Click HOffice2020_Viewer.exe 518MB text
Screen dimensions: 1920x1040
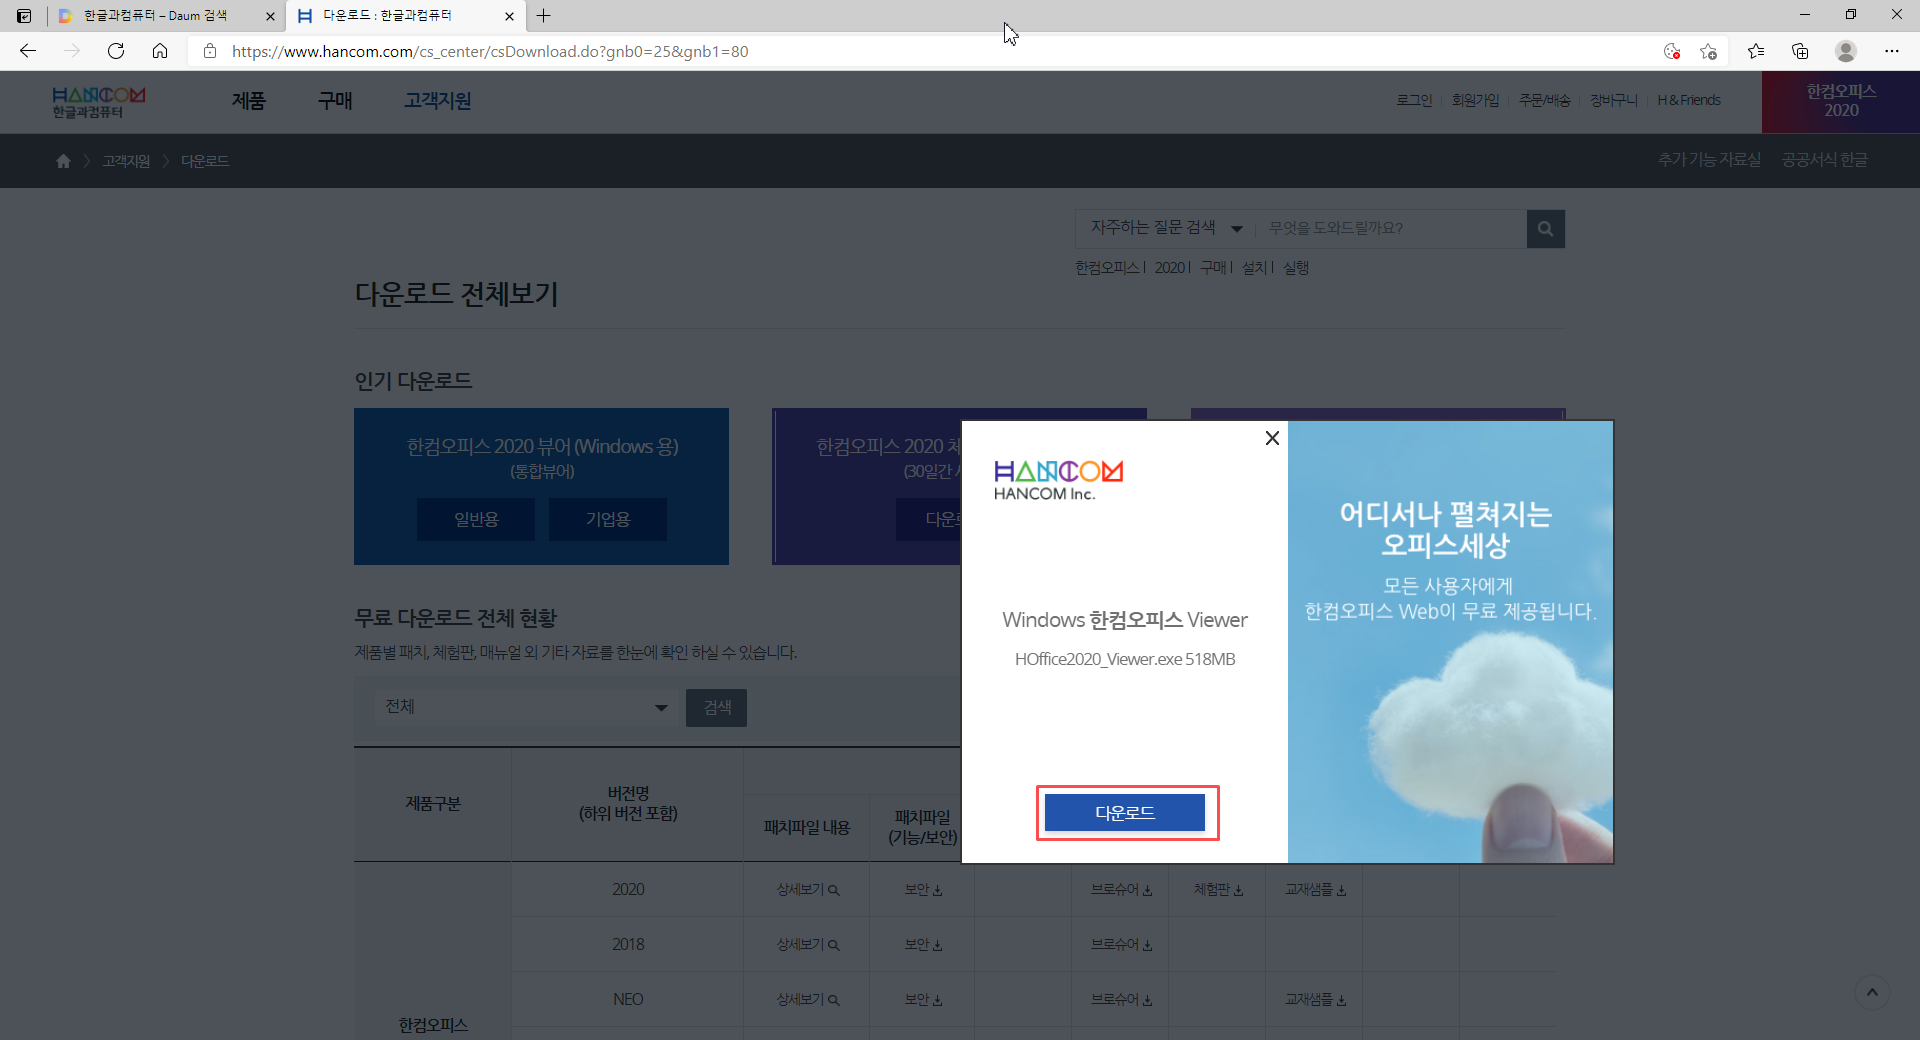click(1125, 659)
